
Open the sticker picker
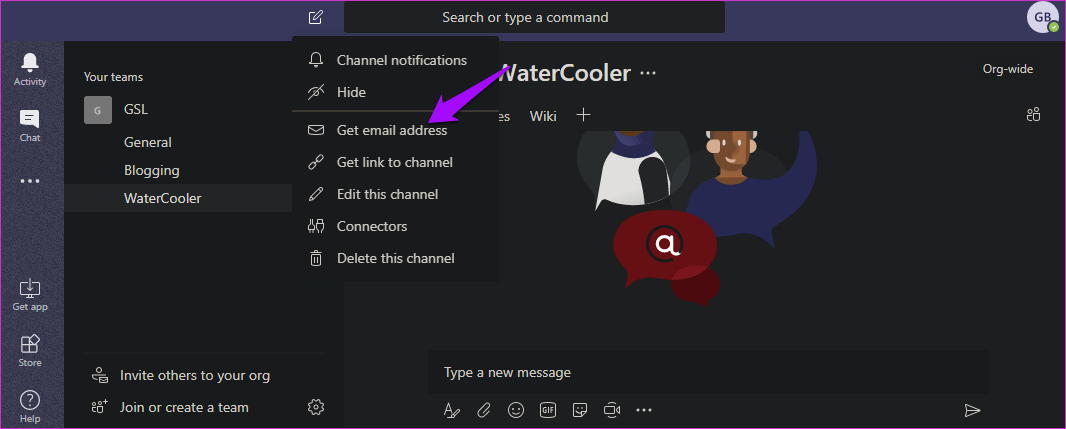[580, 409]
